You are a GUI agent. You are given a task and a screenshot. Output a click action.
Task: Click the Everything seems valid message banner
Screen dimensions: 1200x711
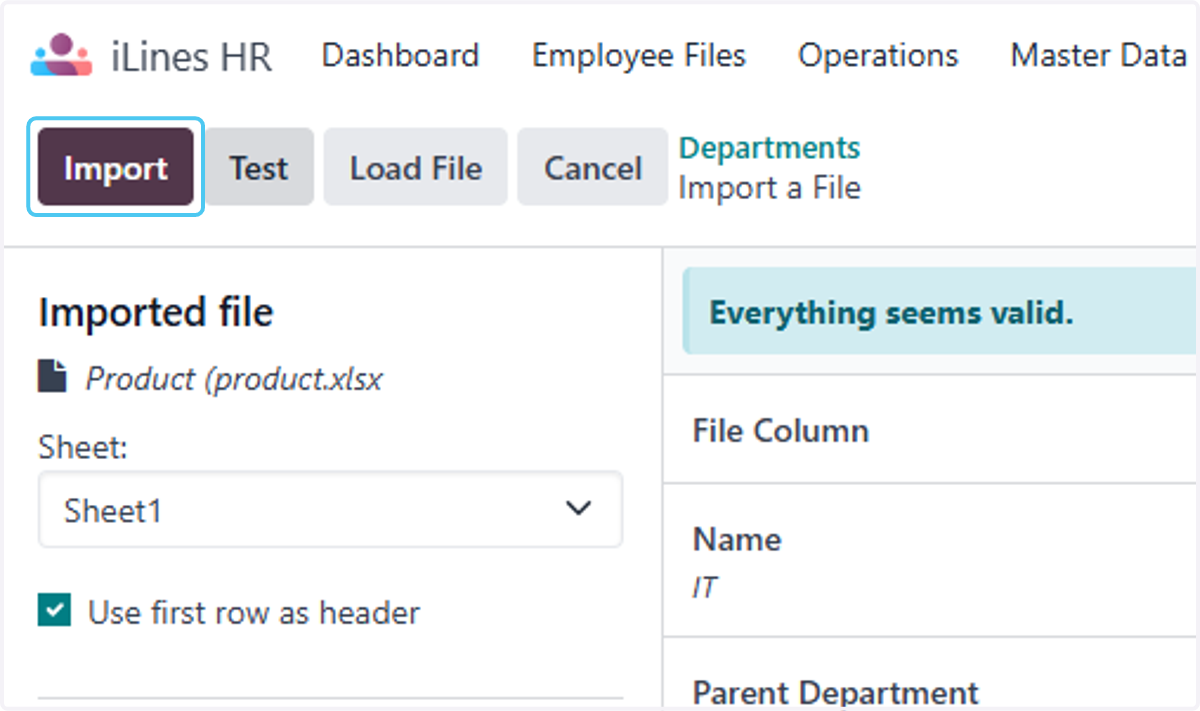tap(940, 312)
